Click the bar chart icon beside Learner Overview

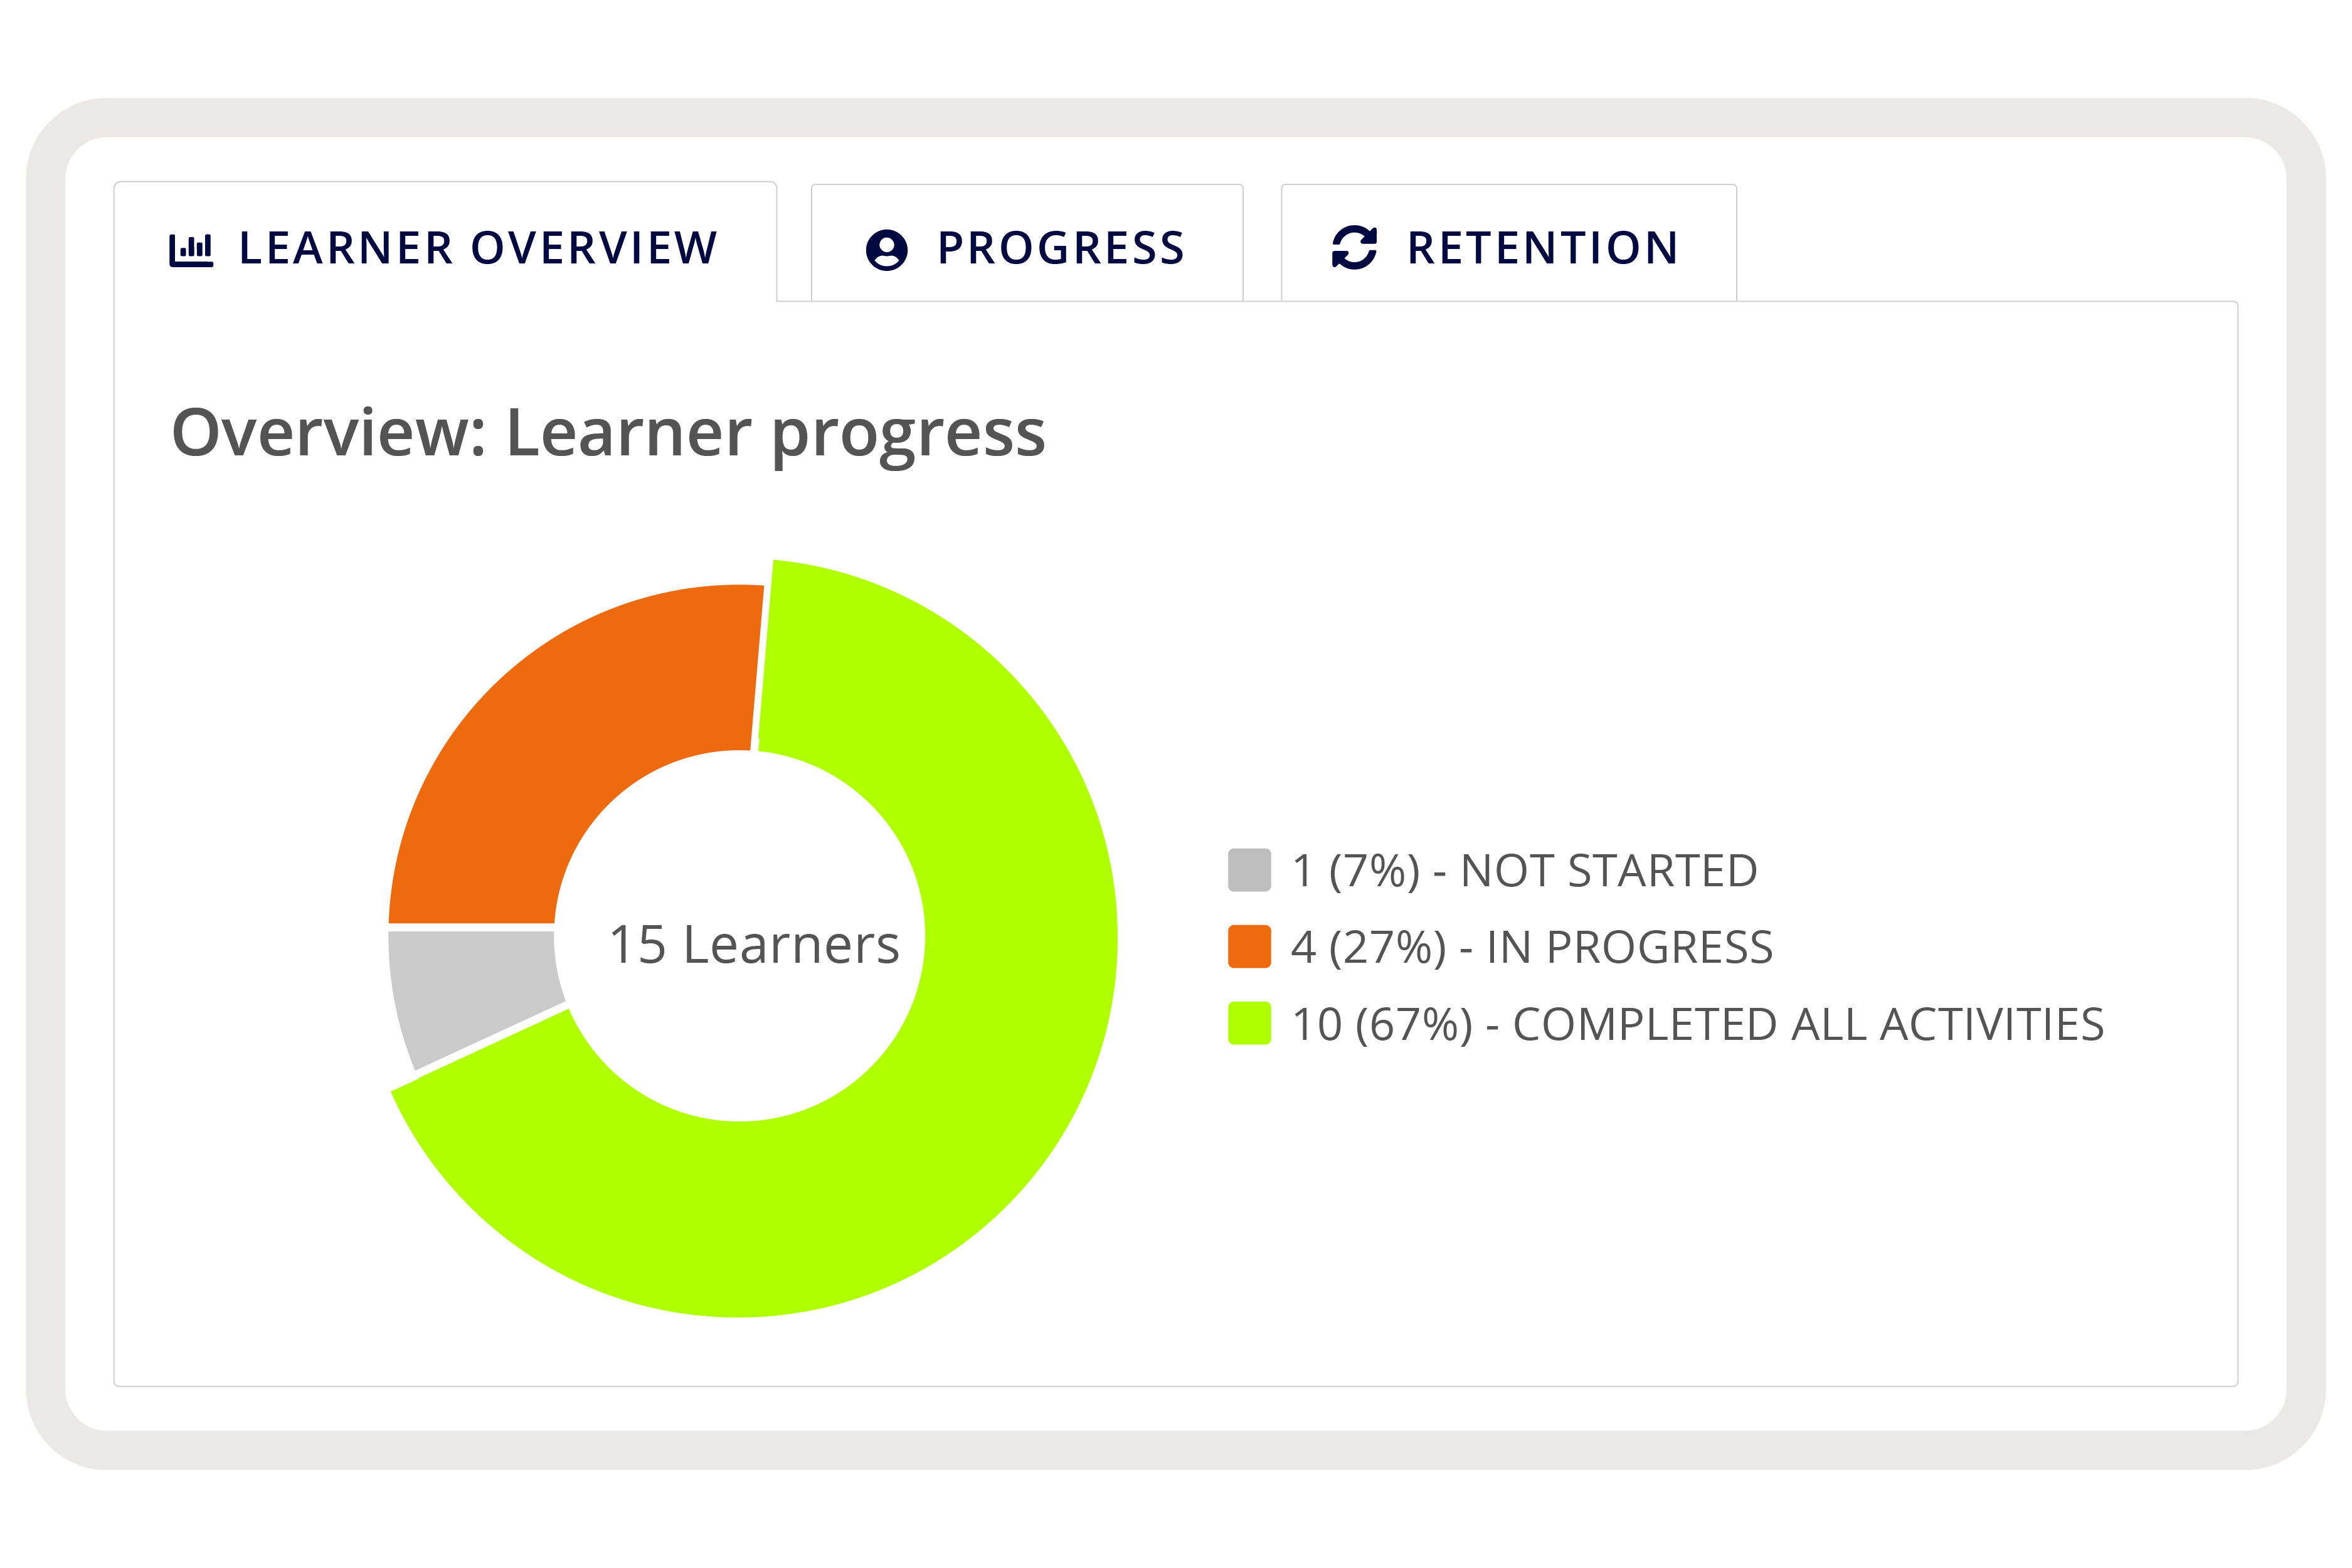191,249
